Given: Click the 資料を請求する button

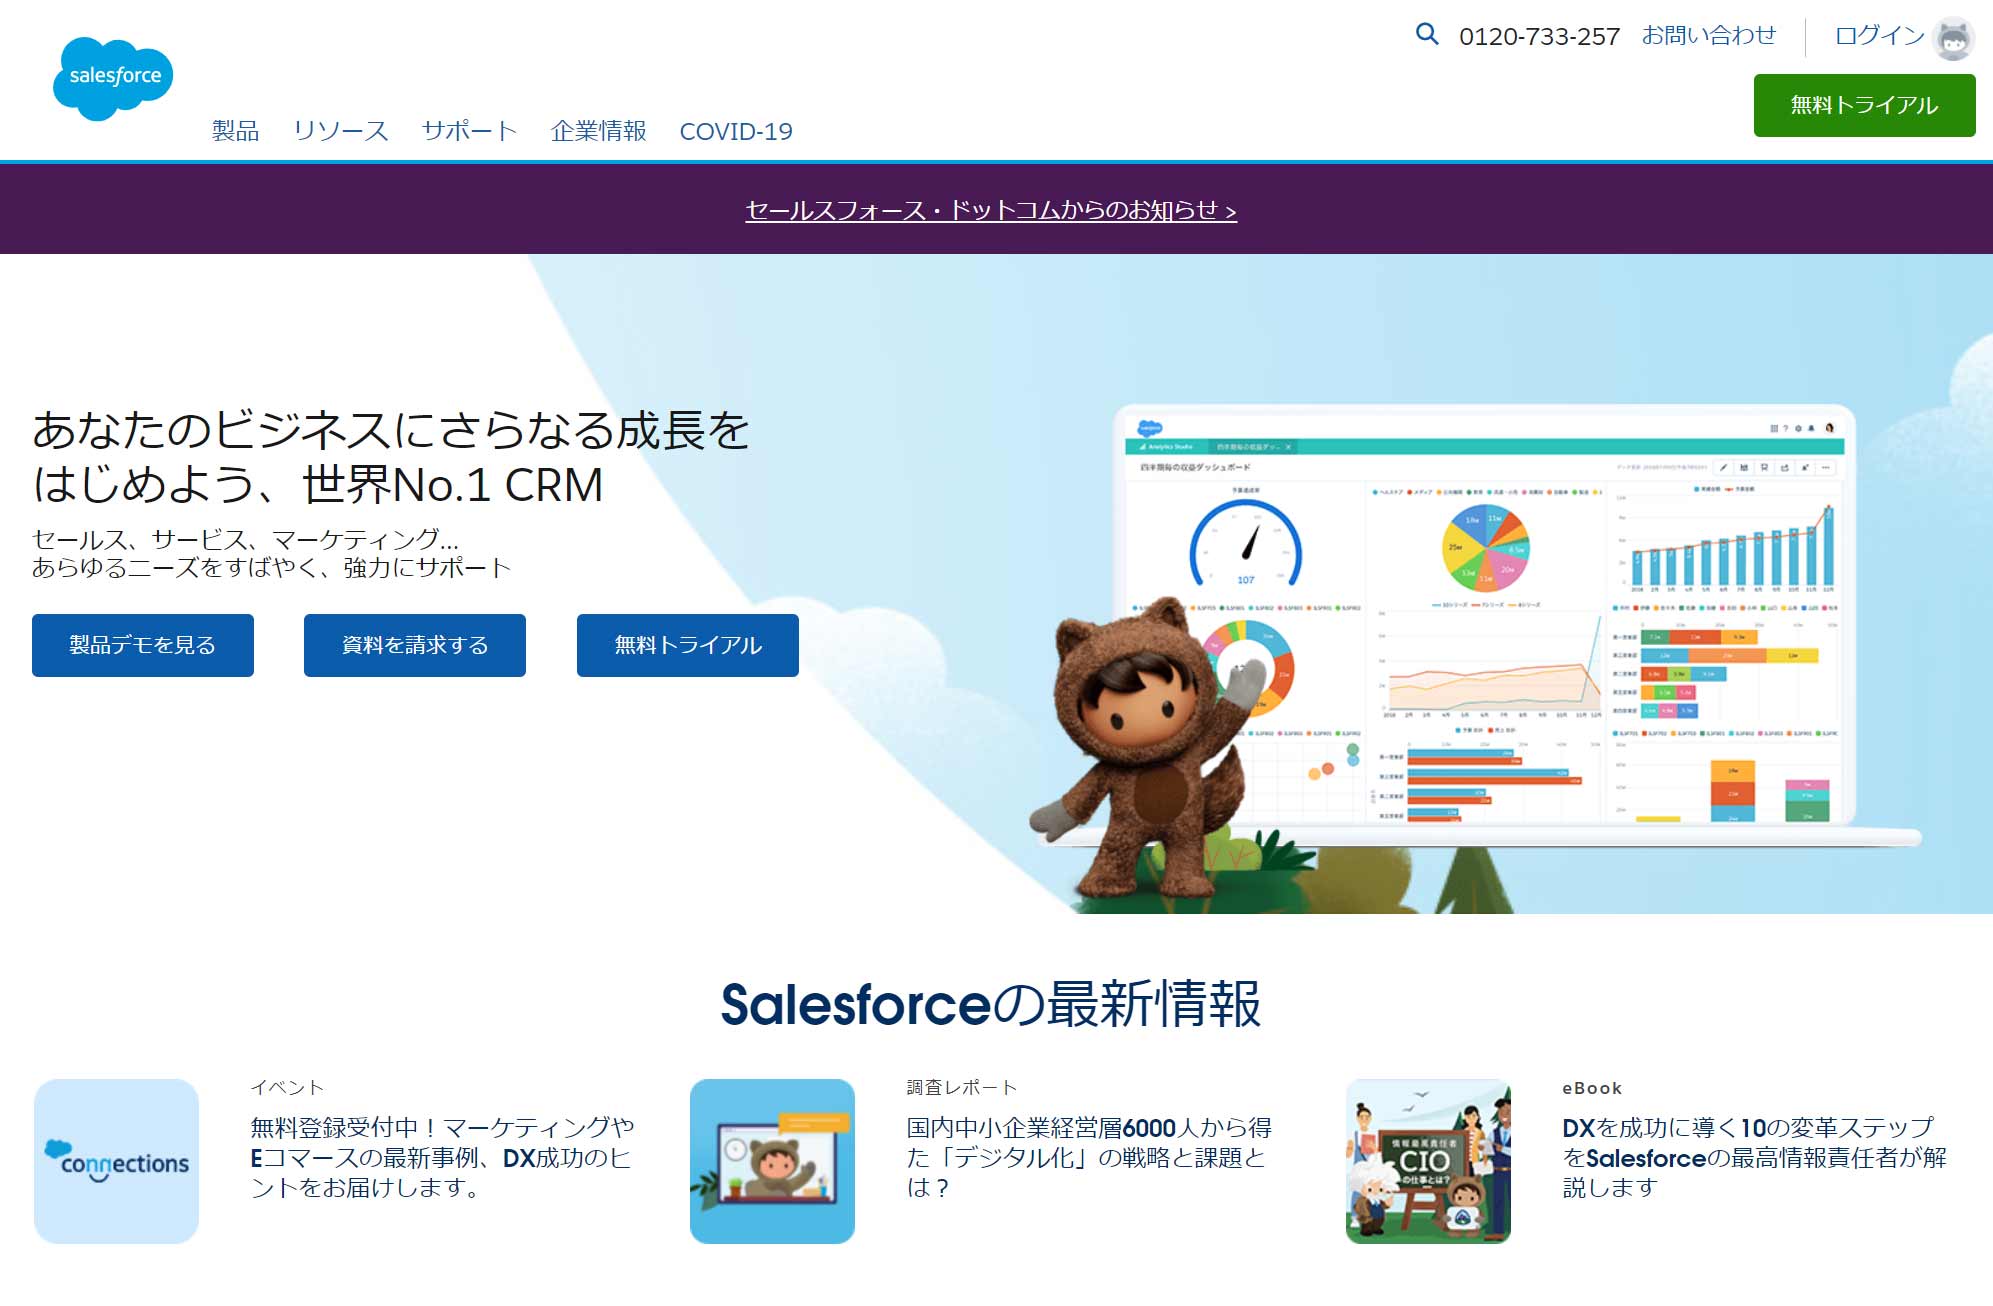Looking at the screenshot, I should [x=415, y=645].
